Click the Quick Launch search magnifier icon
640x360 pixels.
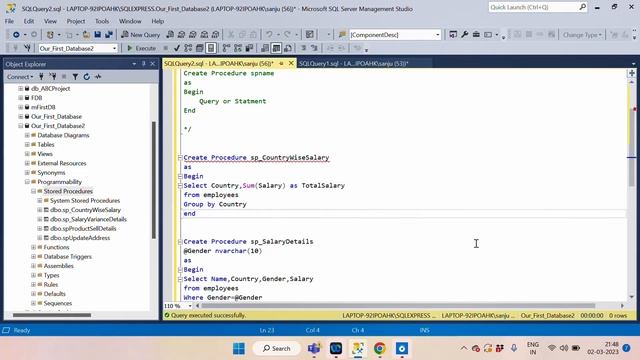click(582, 7)
